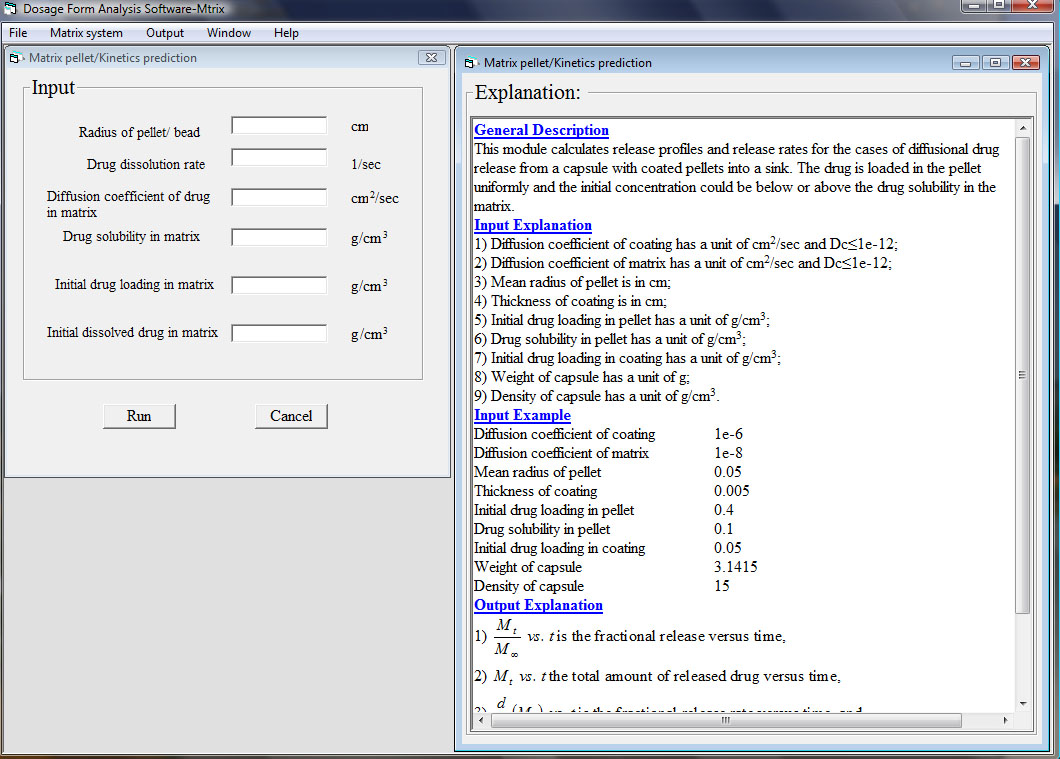Viewport: 1060px width, 759px height.
Task: Click the Drug dissolution rate input
Action: (279, 158)
